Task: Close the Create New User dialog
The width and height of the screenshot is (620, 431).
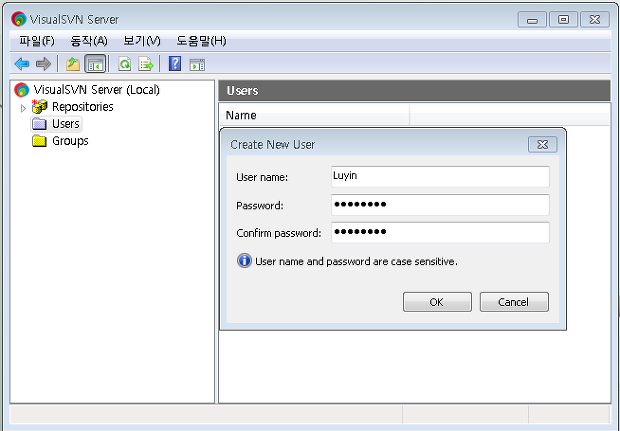Action: (x=542, y=145)
